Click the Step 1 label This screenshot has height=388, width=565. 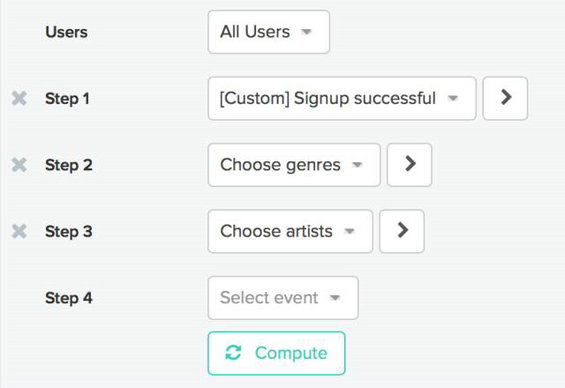67,99
